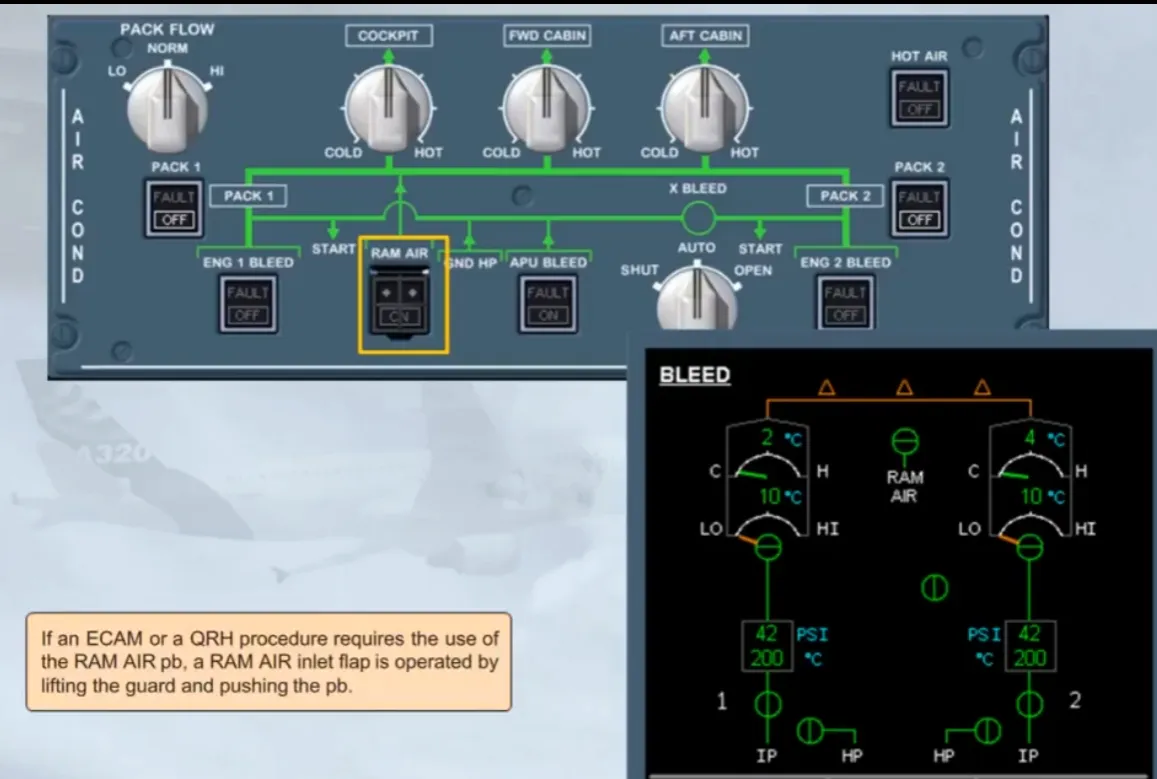Click the PACK 2 flow diagram label
The image size is (1157, 779).
coord(845,195)
